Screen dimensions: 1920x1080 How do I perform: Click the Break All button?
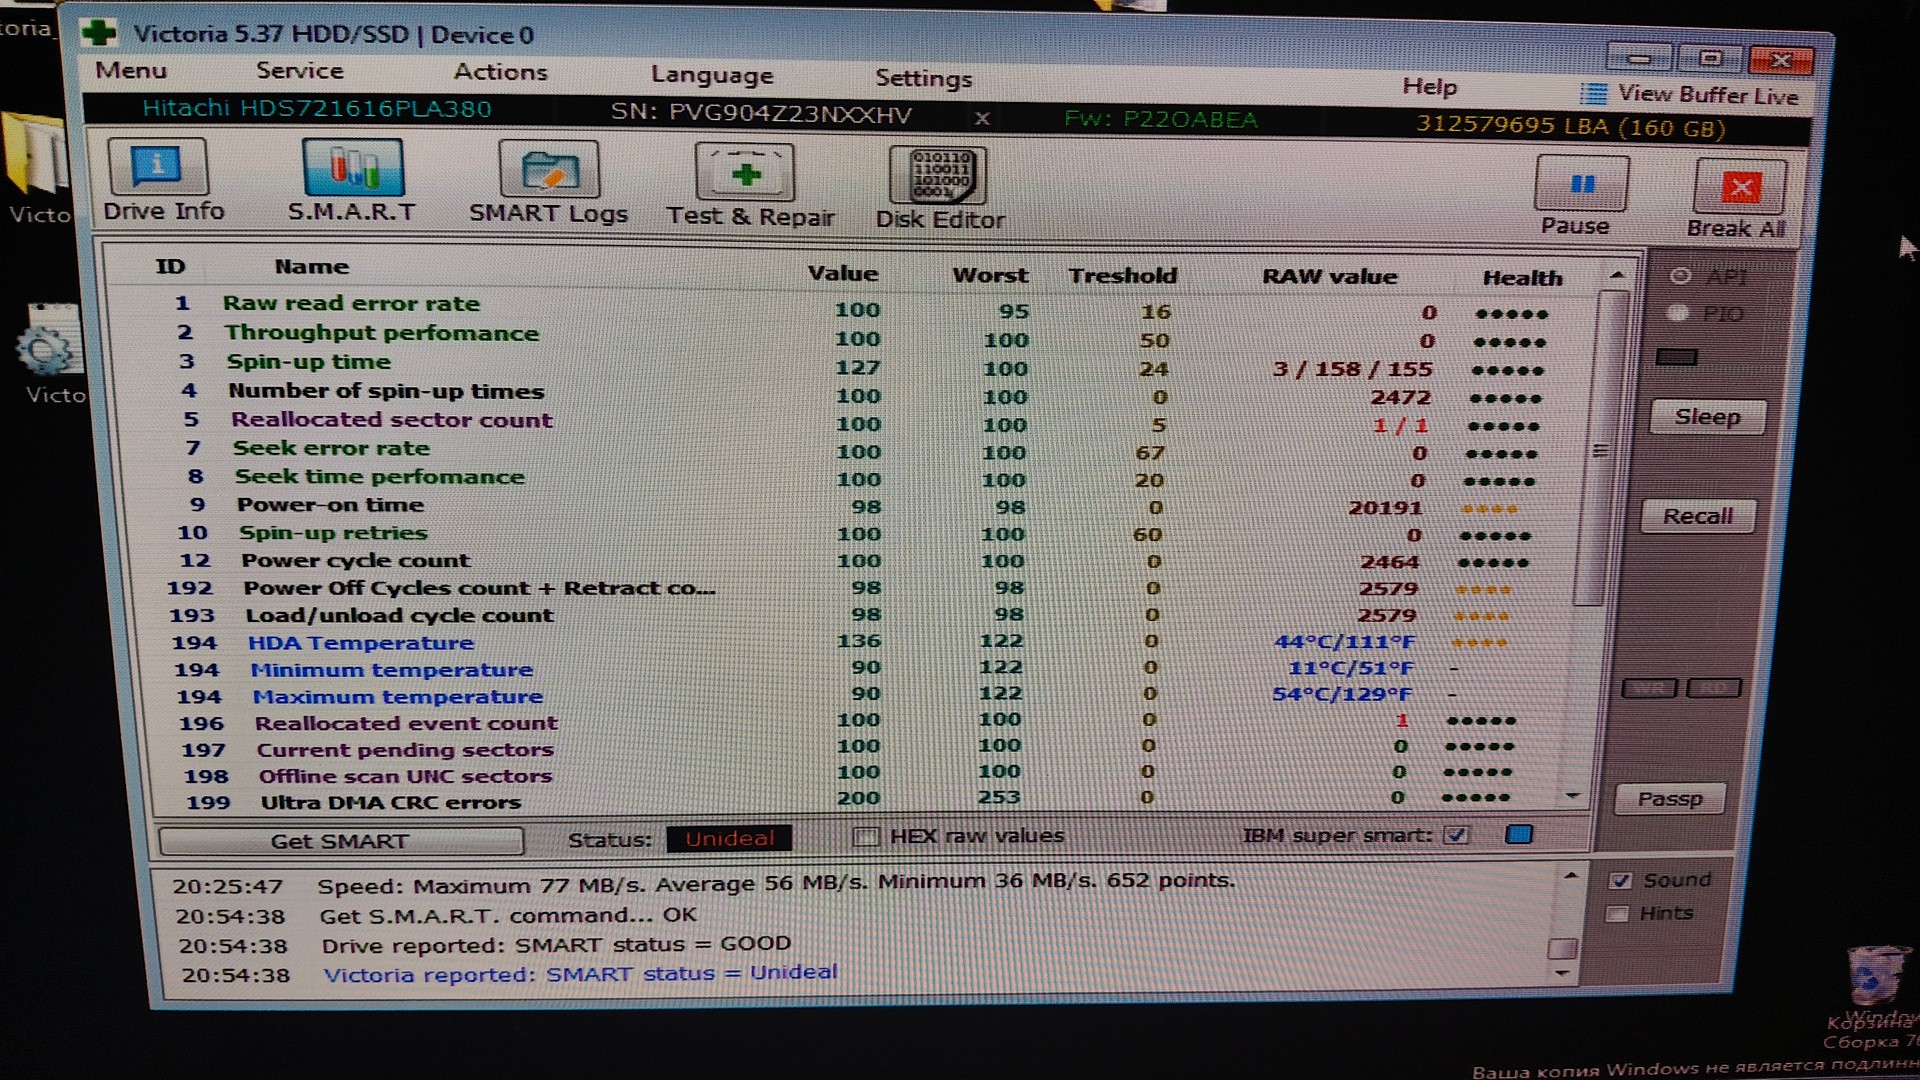tap(1738, 199)
